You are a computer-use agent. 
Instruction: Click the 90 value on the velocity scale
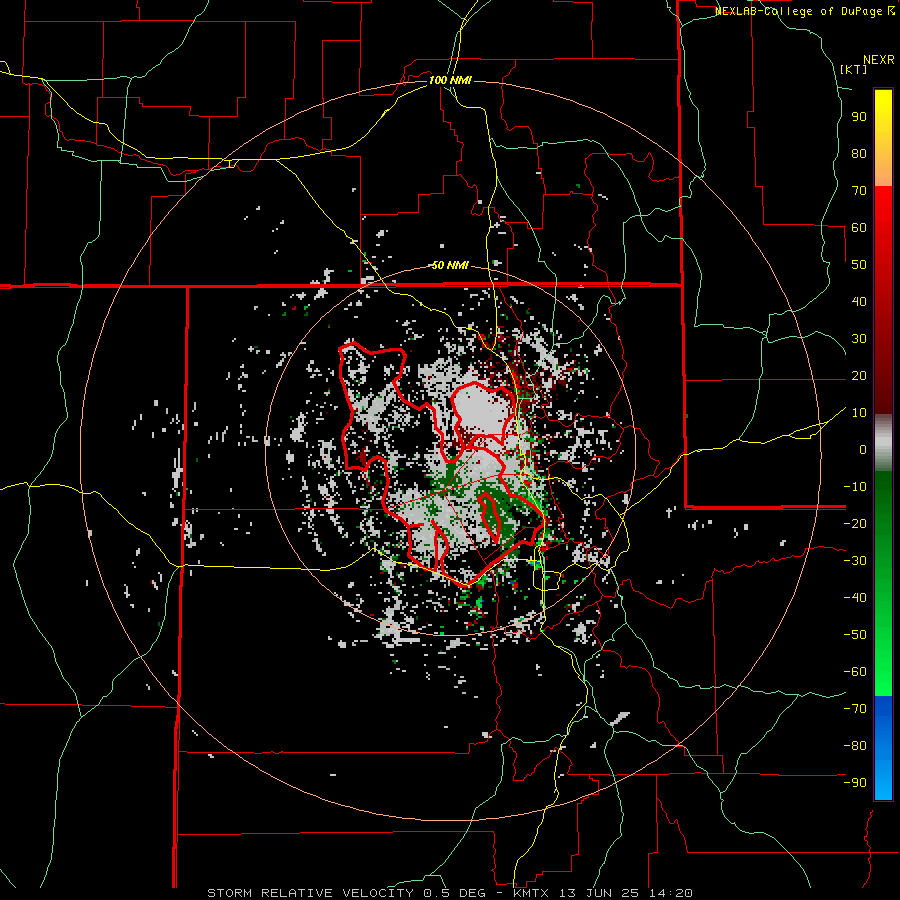[x=859, y=117]
